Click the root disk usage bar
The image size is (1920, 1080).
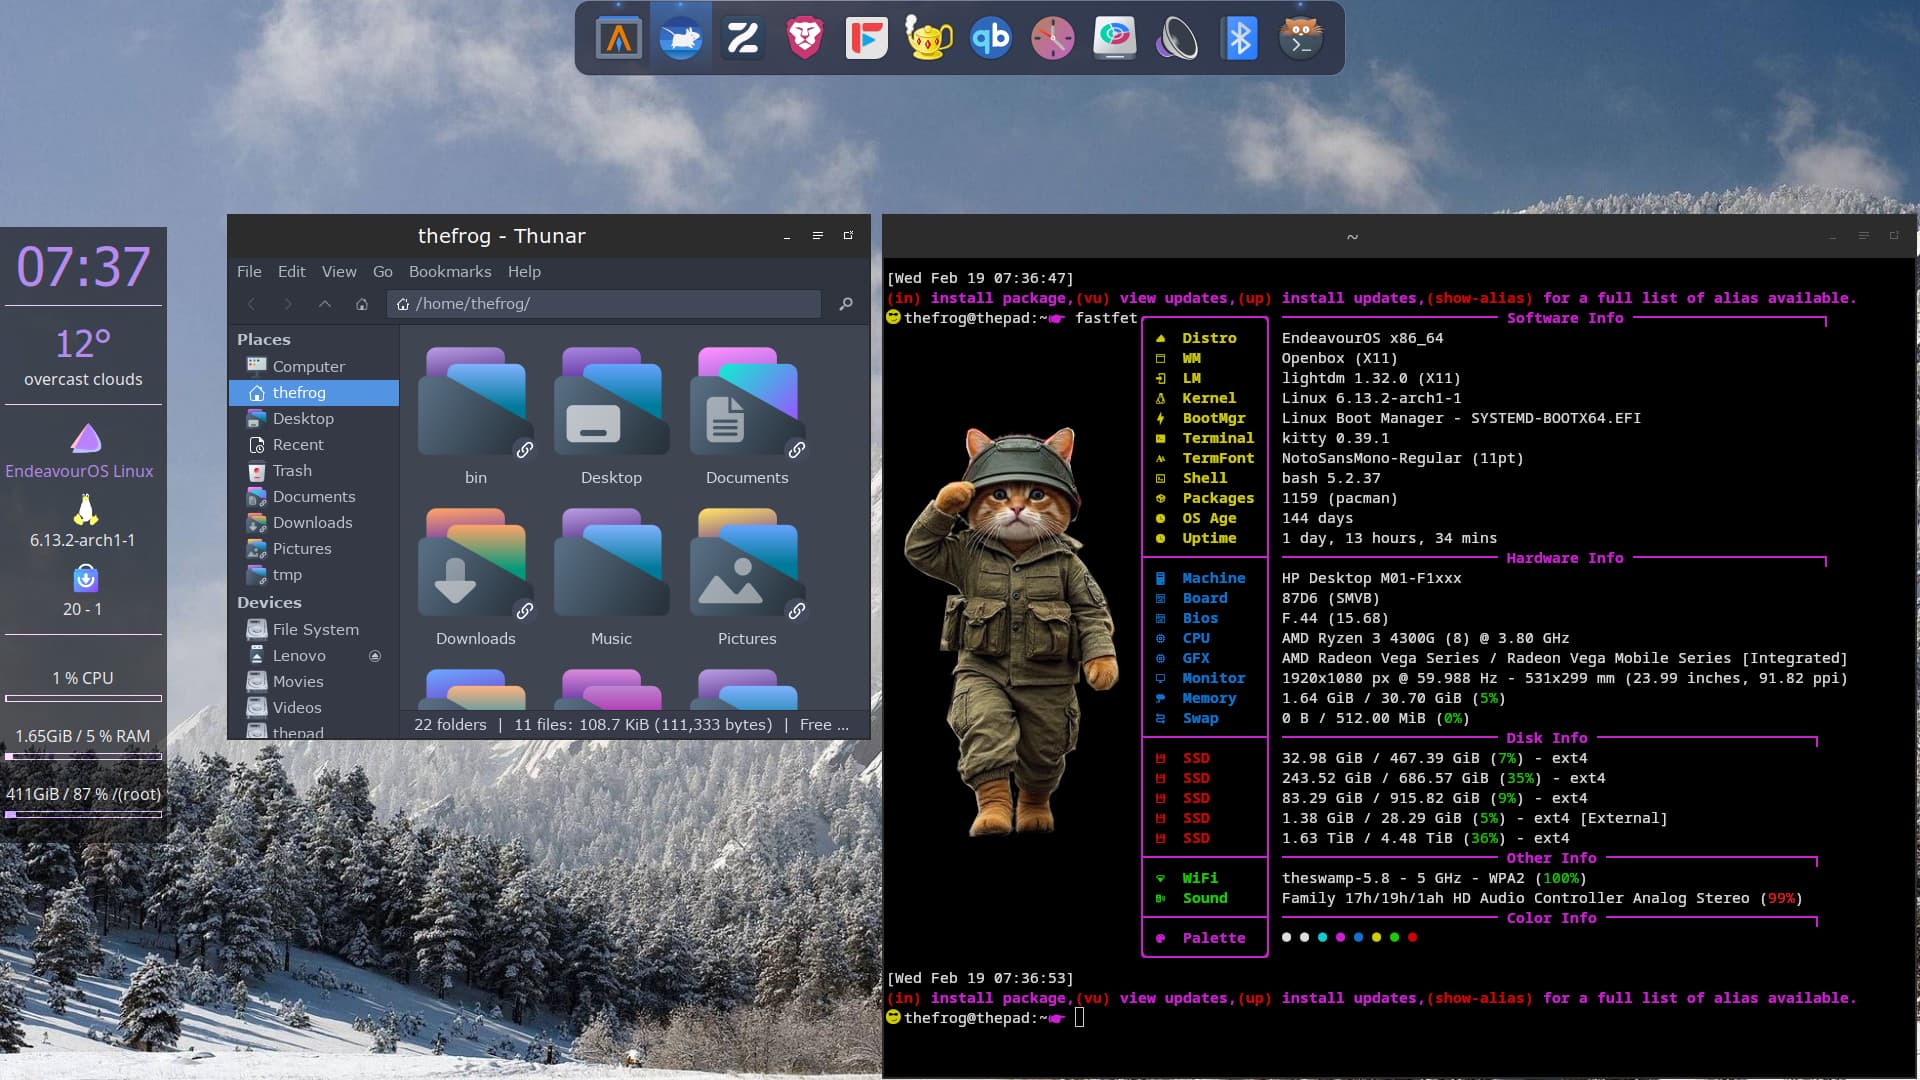tap(83, 814)
